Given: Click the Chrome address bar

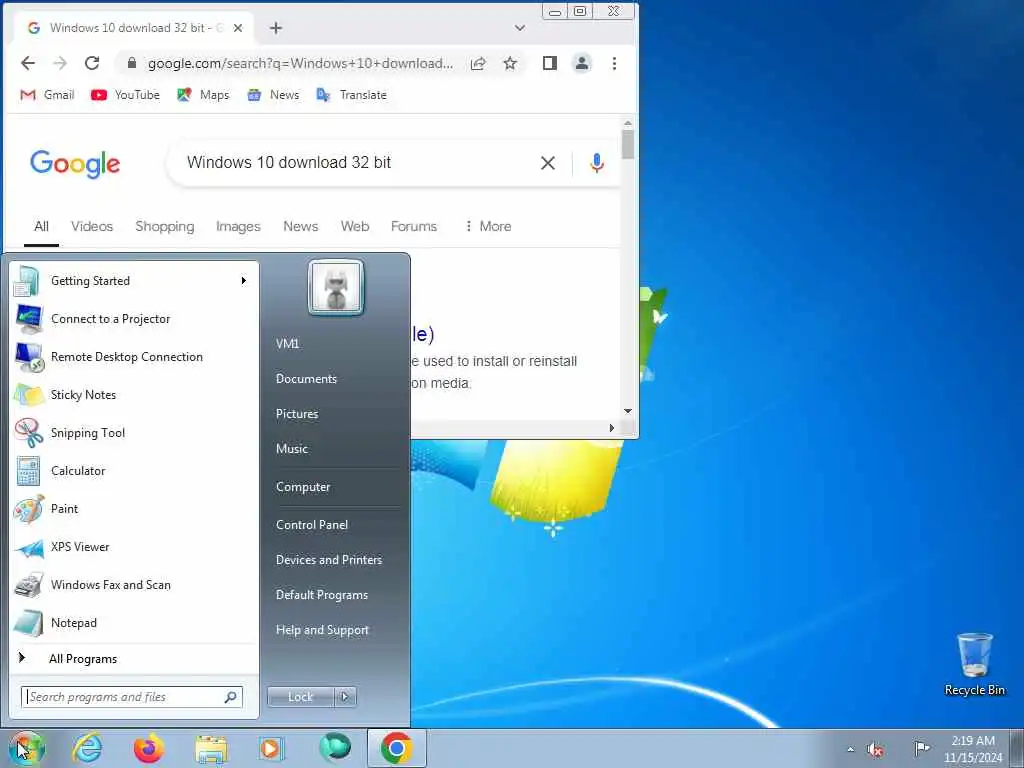Looking at the screenshot, I should coord(299,63).
